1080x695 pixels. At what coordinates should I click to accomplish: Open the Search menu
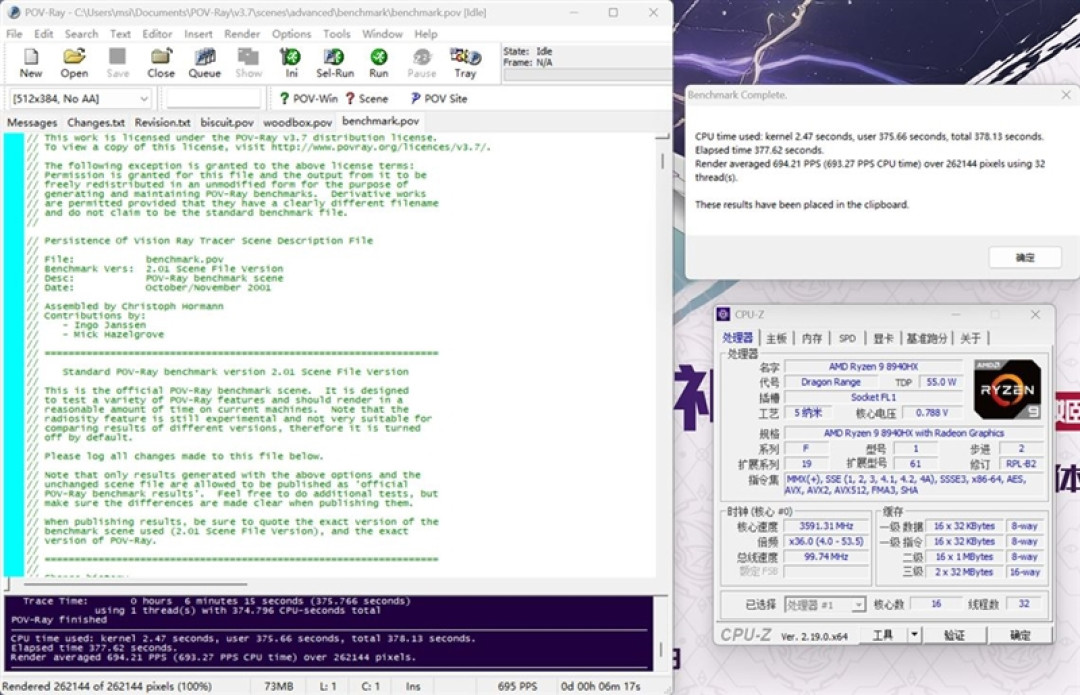pos(81,34)
